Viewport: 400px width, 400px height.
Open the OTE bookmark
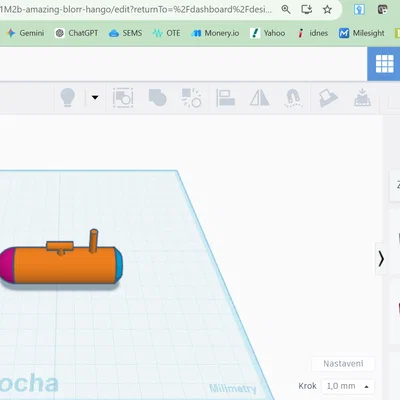coord(166,33)
